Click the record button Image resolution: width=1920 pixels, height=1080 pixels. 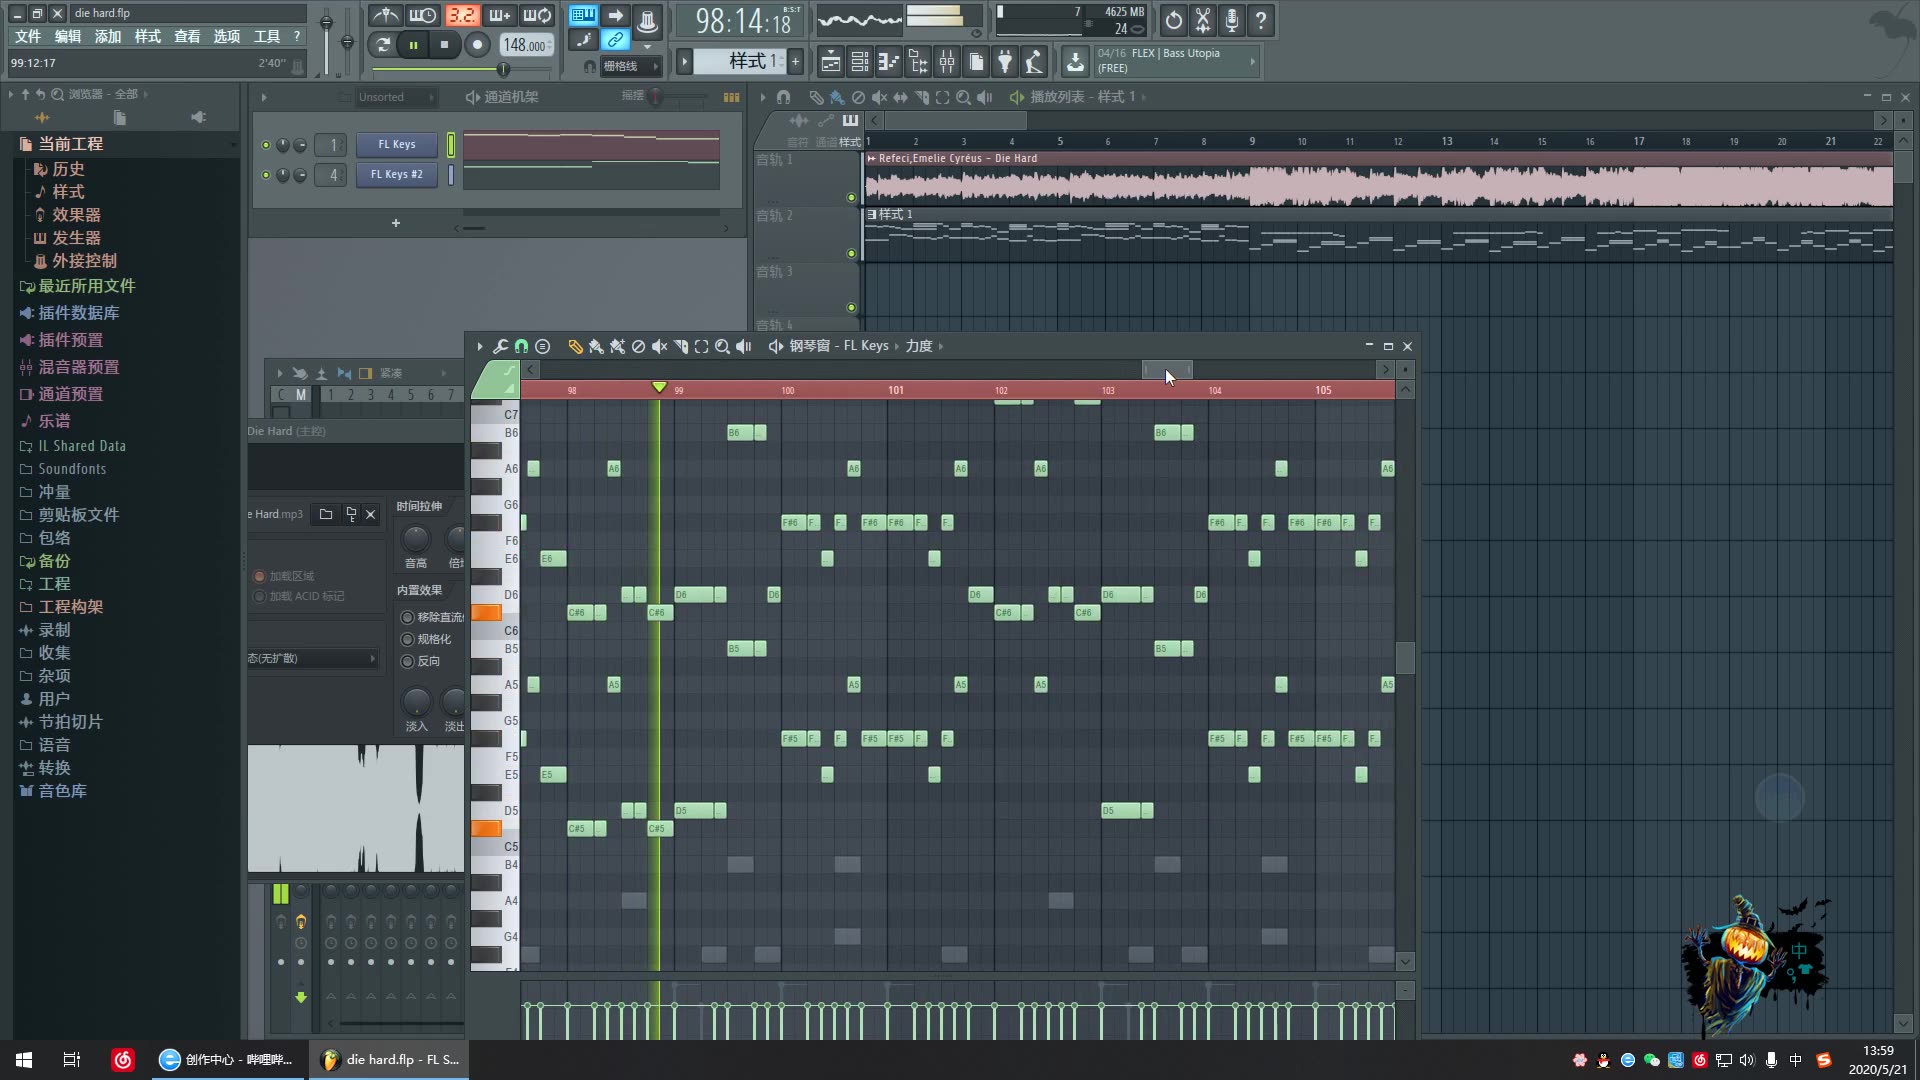click(x=477, y=44)
